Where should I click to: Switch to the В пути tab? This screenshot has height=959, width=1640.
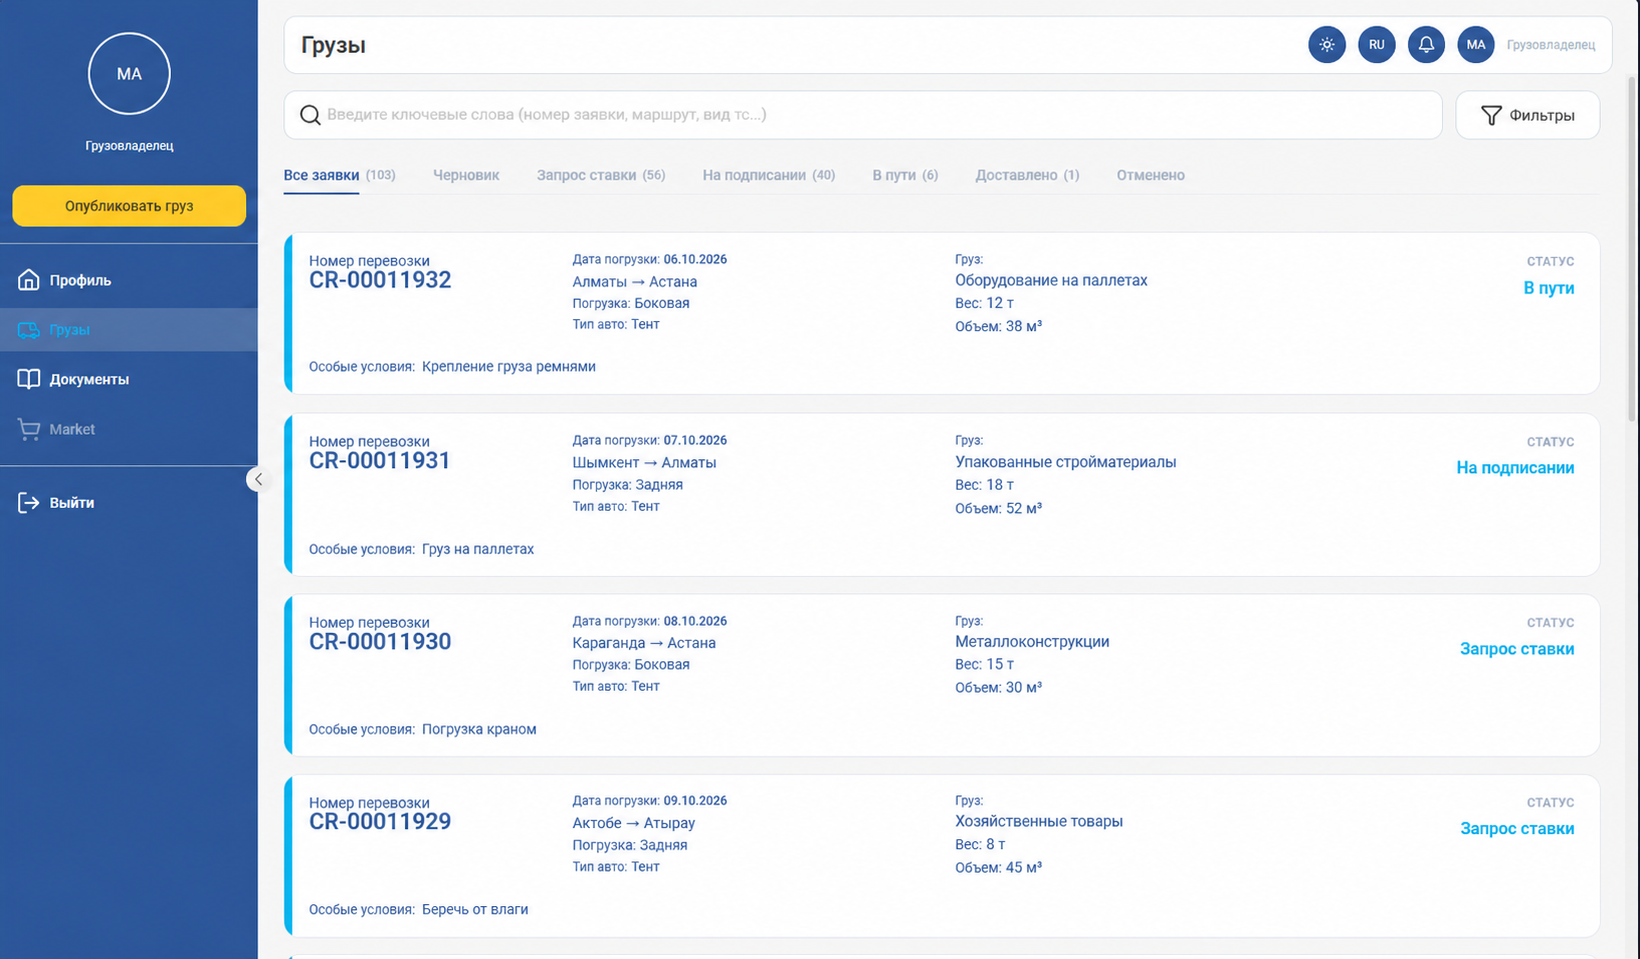[x=905, y=175]
